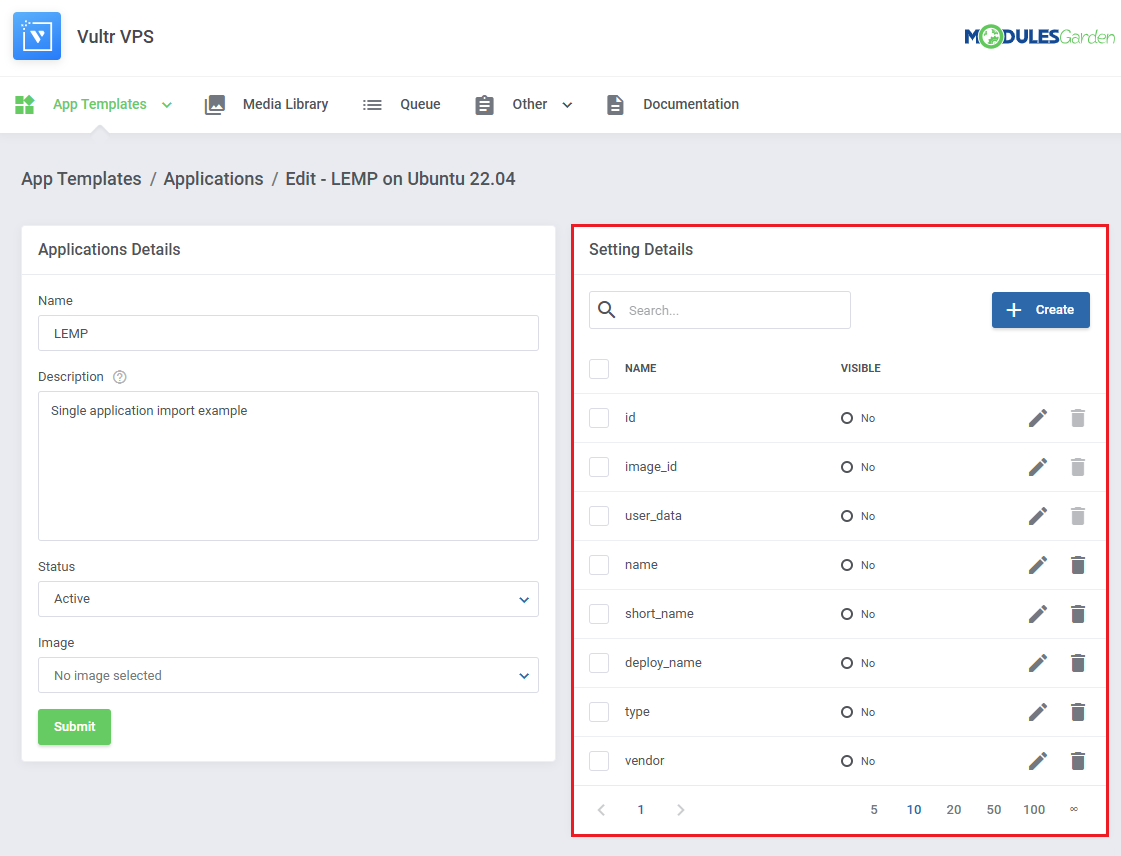
Task: Expand the Other menu chevron
Action: point(567,105)
